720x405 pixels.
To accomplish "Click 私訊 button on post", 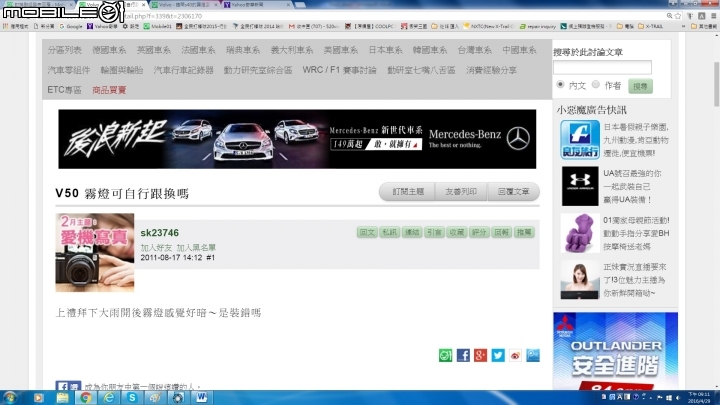I will (x=389, y=232).
